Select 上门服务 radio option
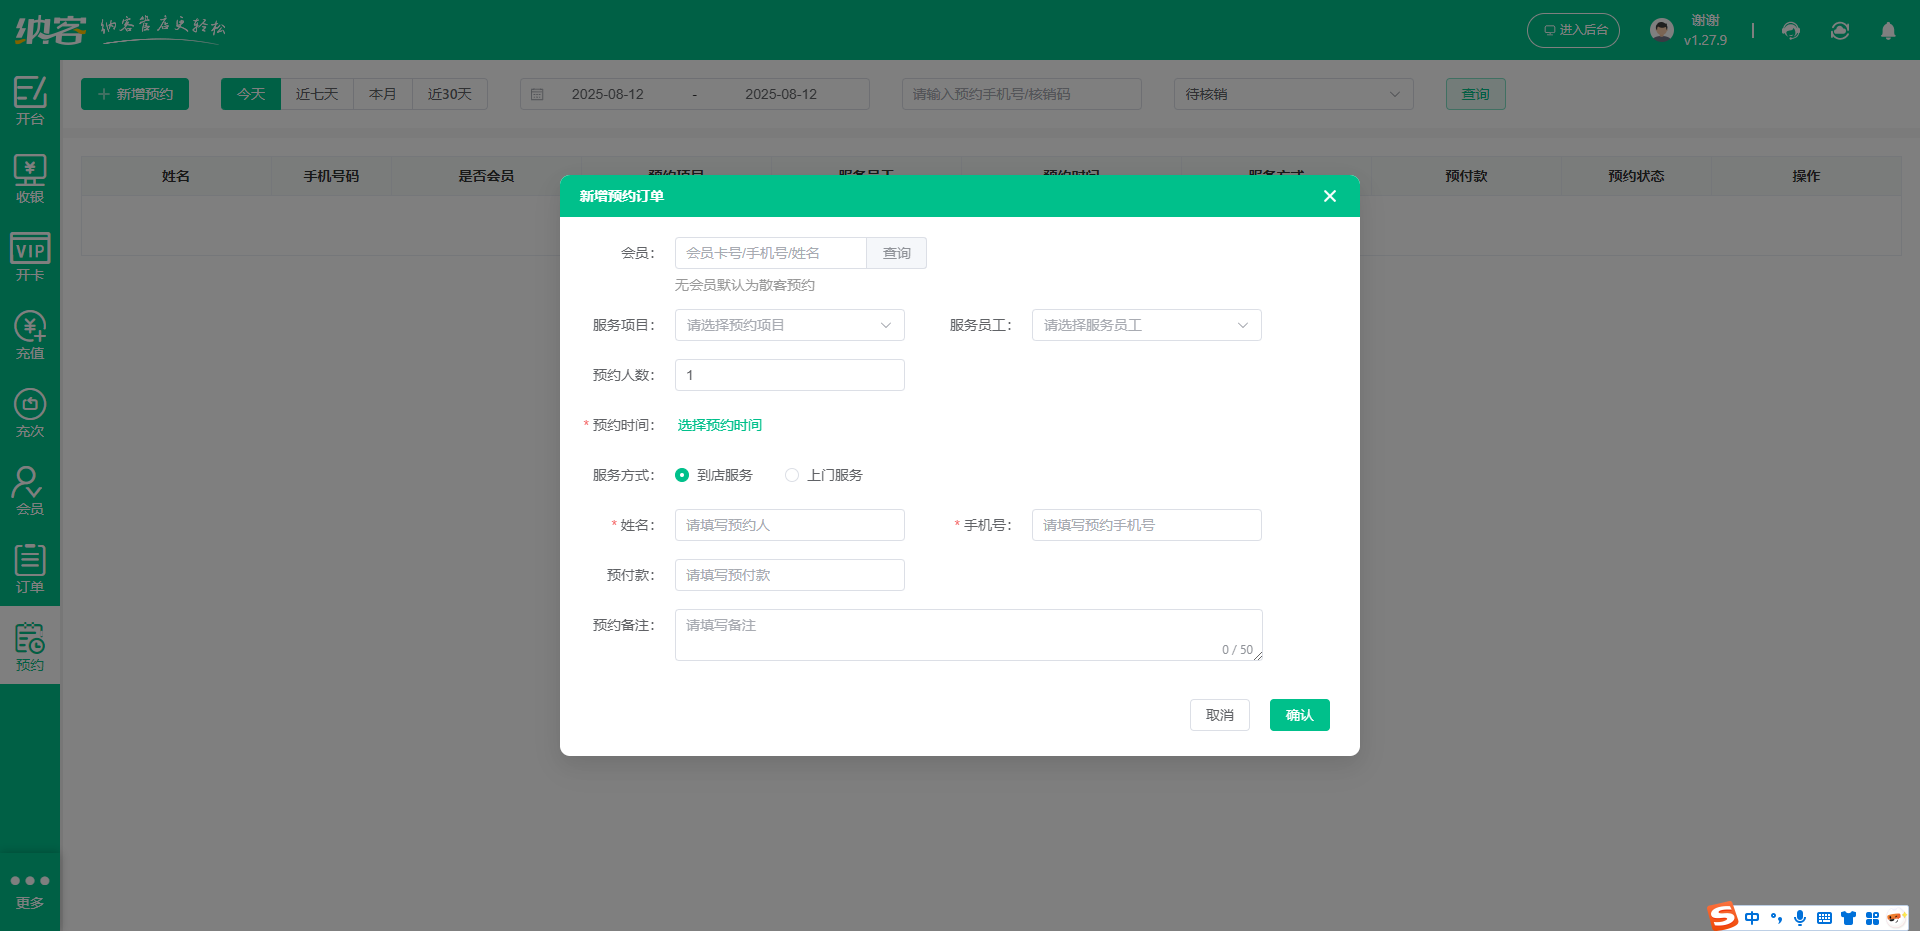This screenshot has height=931, width=1920. 792,475
